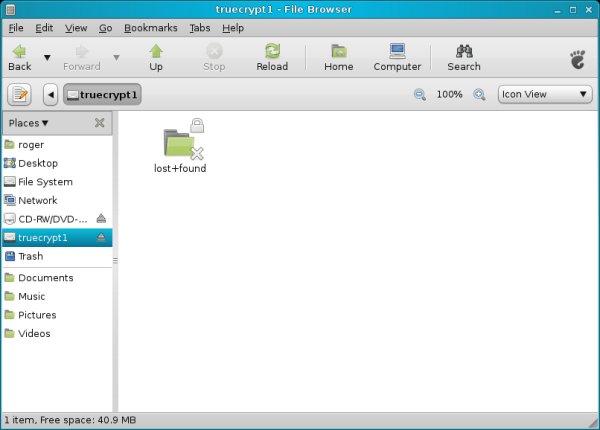Open the Places sidebar dropdown
The width and height of the screenshot is (600, 430).
point(28,123)
